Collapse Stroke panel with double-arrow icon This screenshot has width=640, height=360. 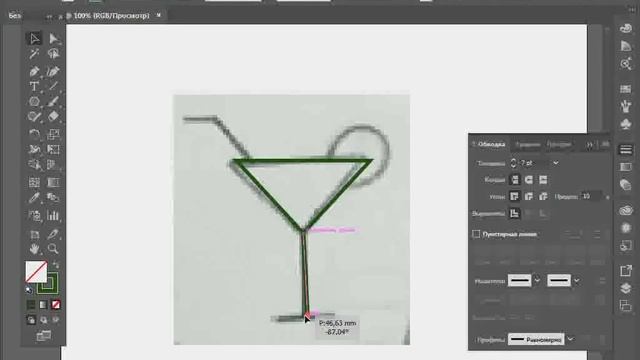pyautogui.click(x=589, y=144)
